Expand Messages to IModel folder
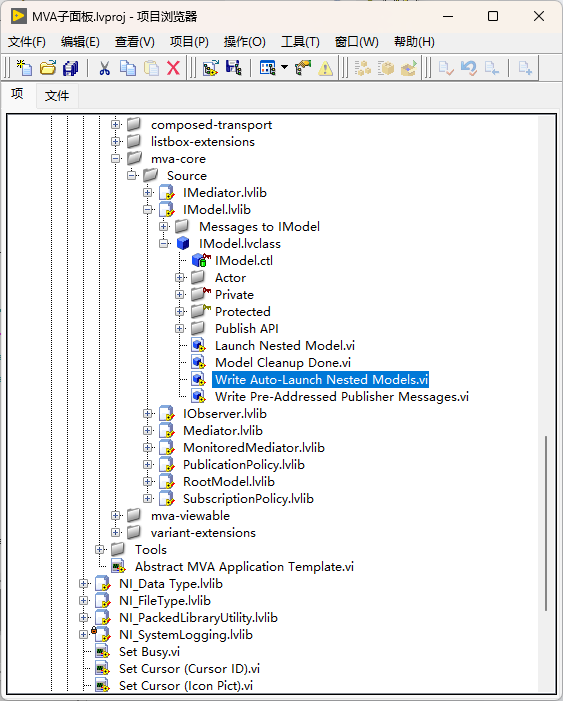This screenshot has height=701, width=563. (164, 227)
